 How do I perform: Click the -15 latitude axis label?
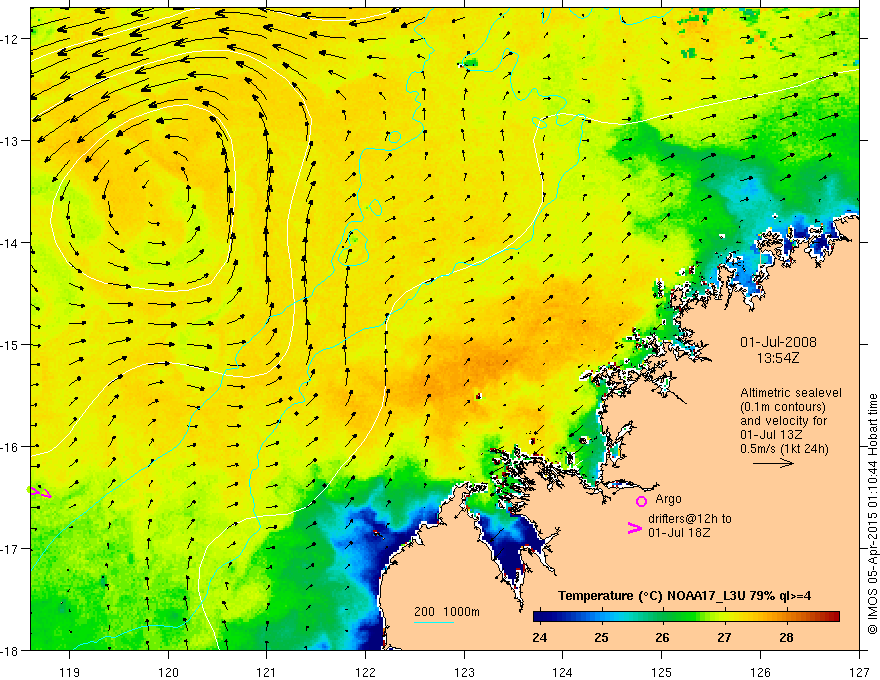click(x=10, y=345)
